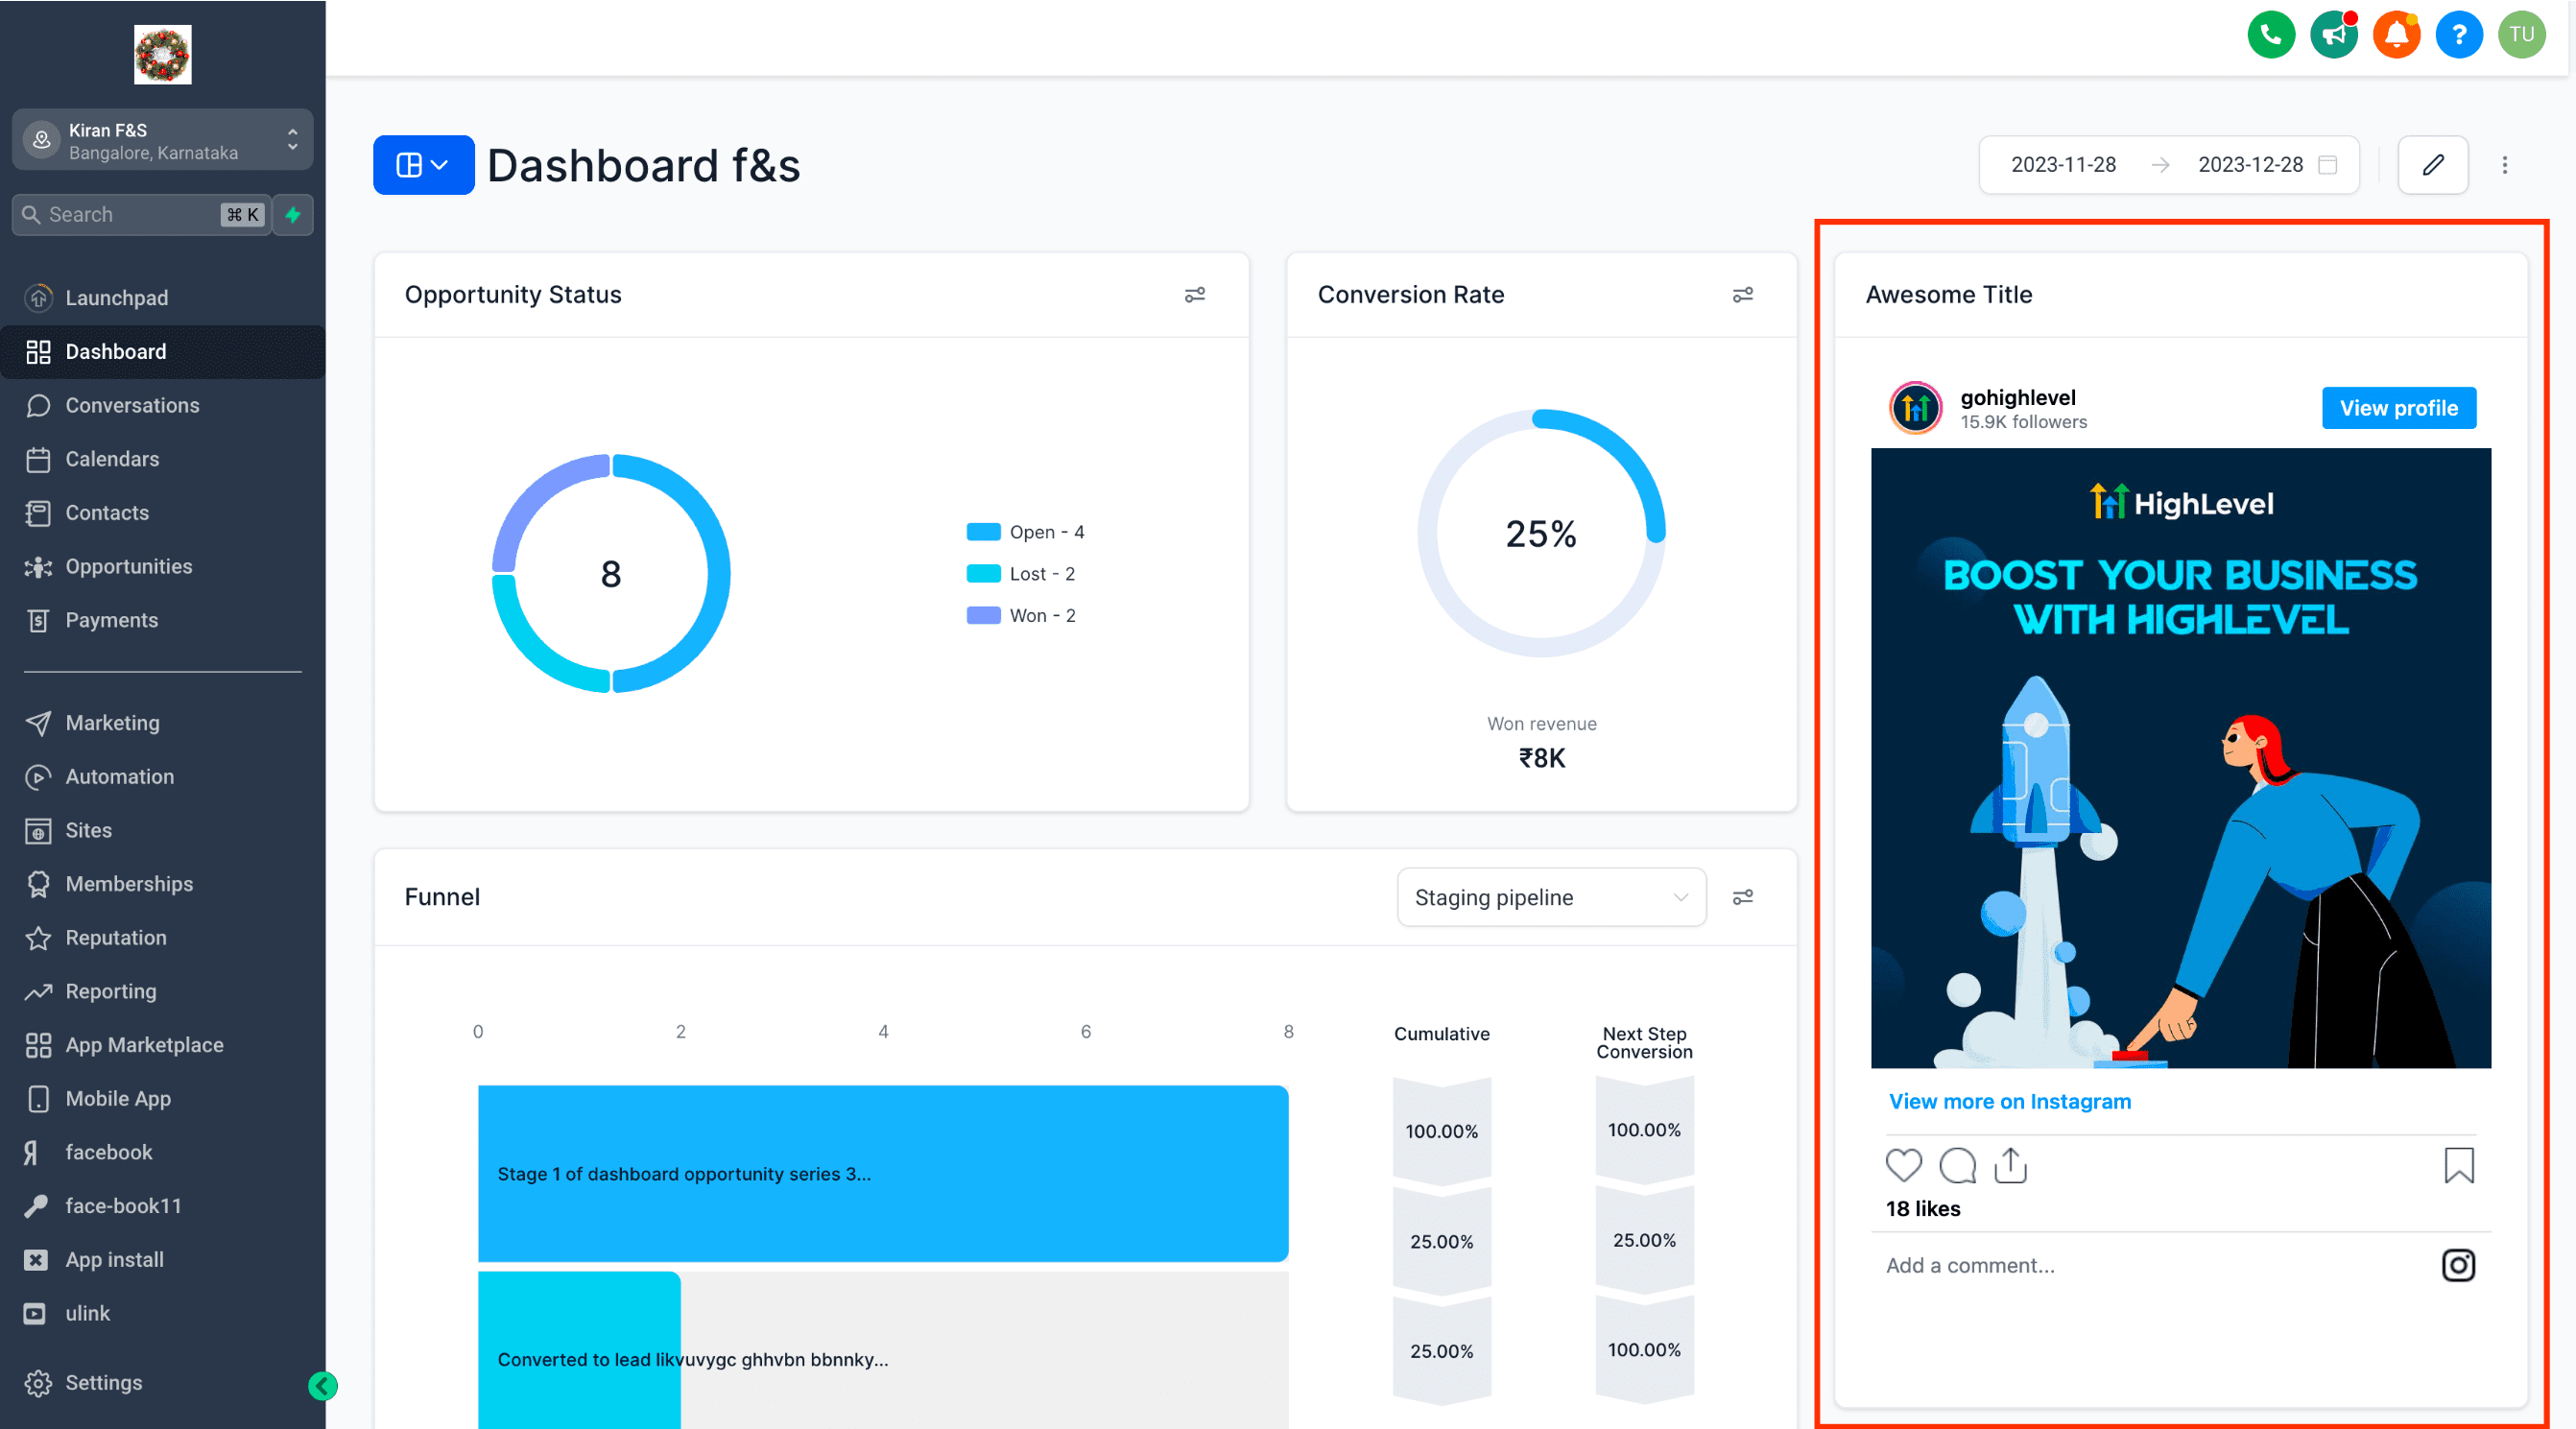Go to Reputation in the sidebar

tap(163, 938)
